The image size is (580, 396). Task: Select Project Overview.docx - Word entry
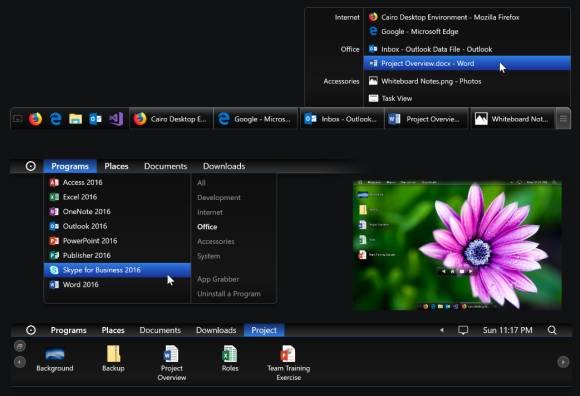click(467, 63)
